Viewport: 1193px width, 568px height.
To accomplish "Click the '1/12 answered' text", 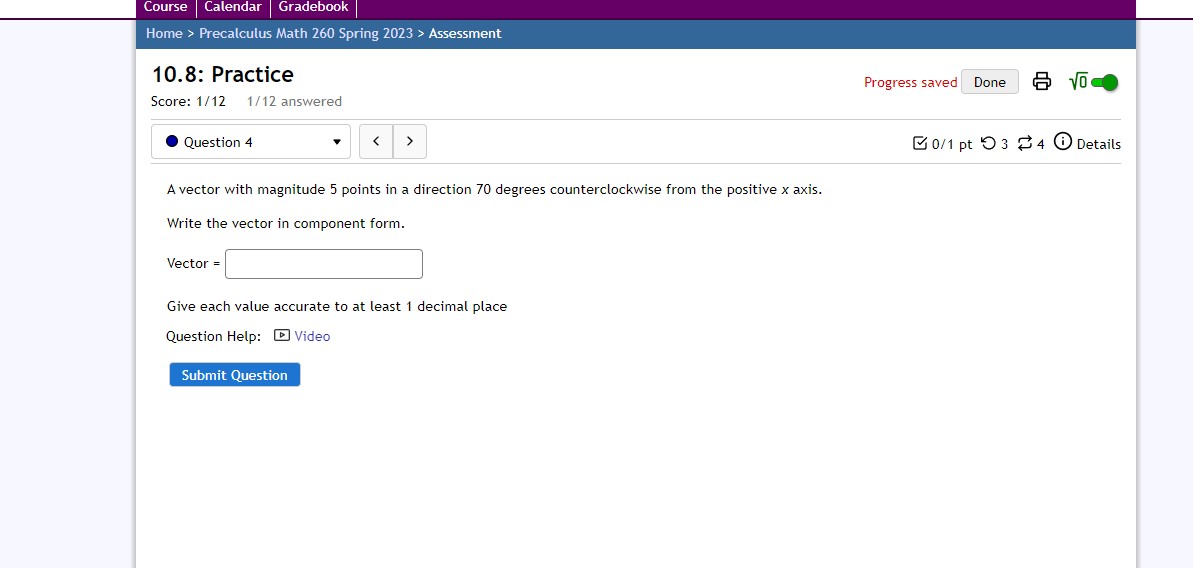I will (x=294, y=101).
